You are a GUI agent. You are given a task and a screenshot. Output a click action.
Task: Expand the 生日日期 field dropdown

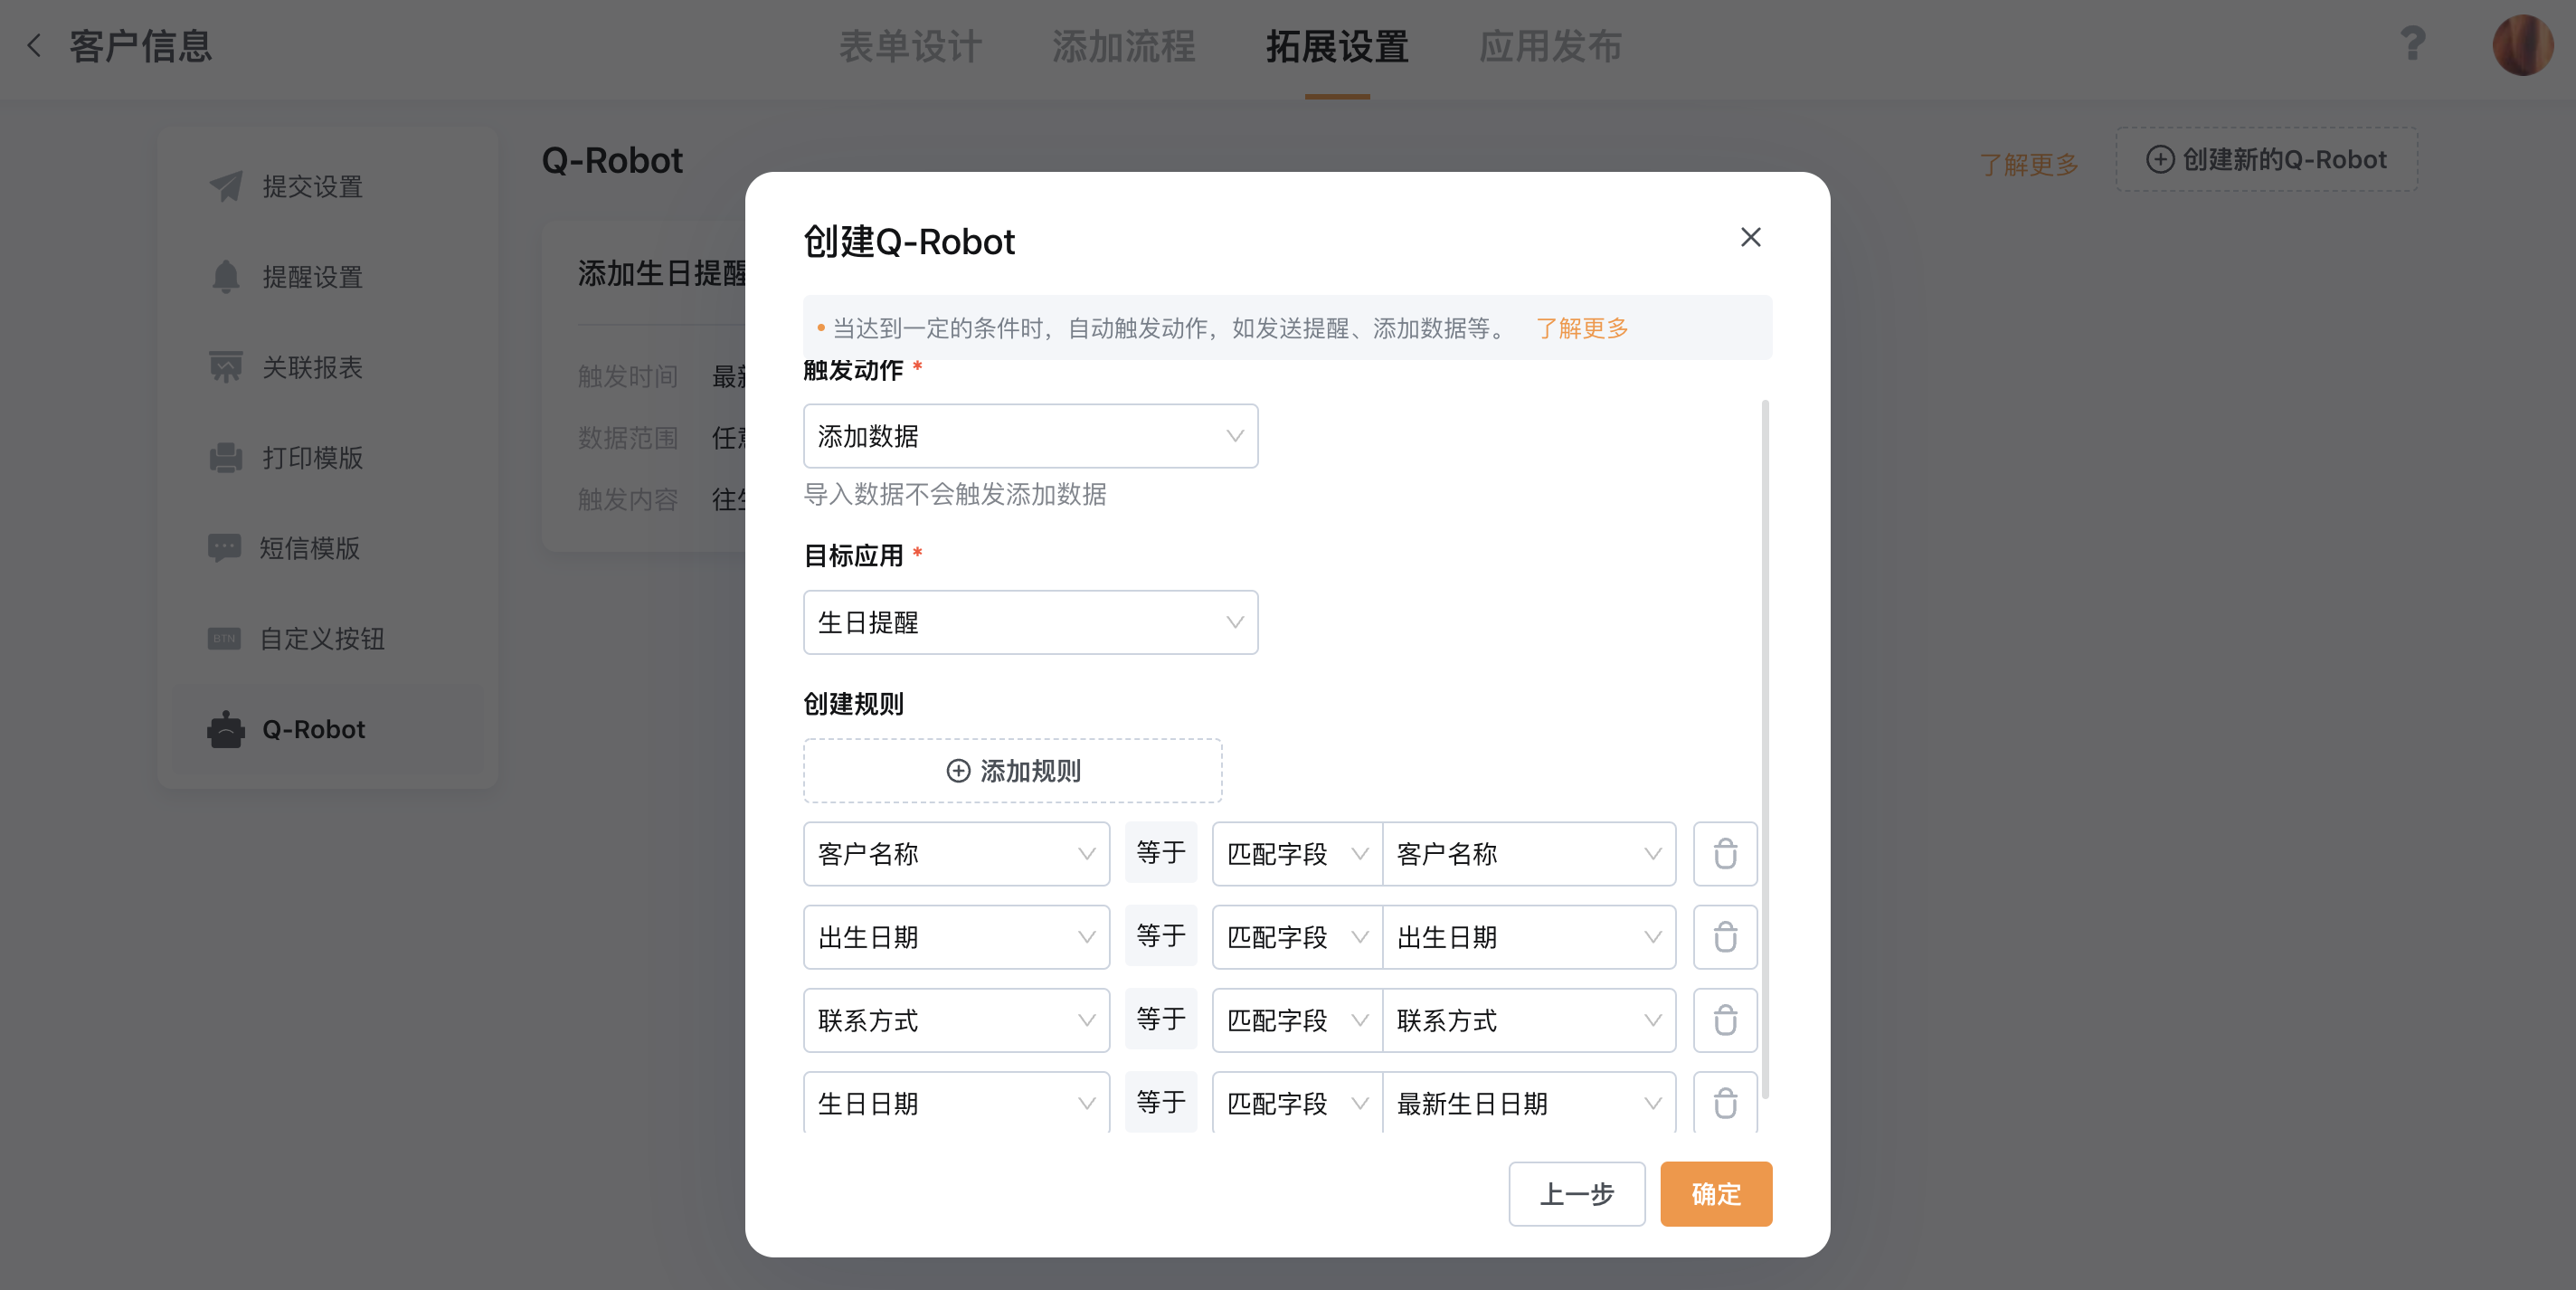coord(956,1103)
